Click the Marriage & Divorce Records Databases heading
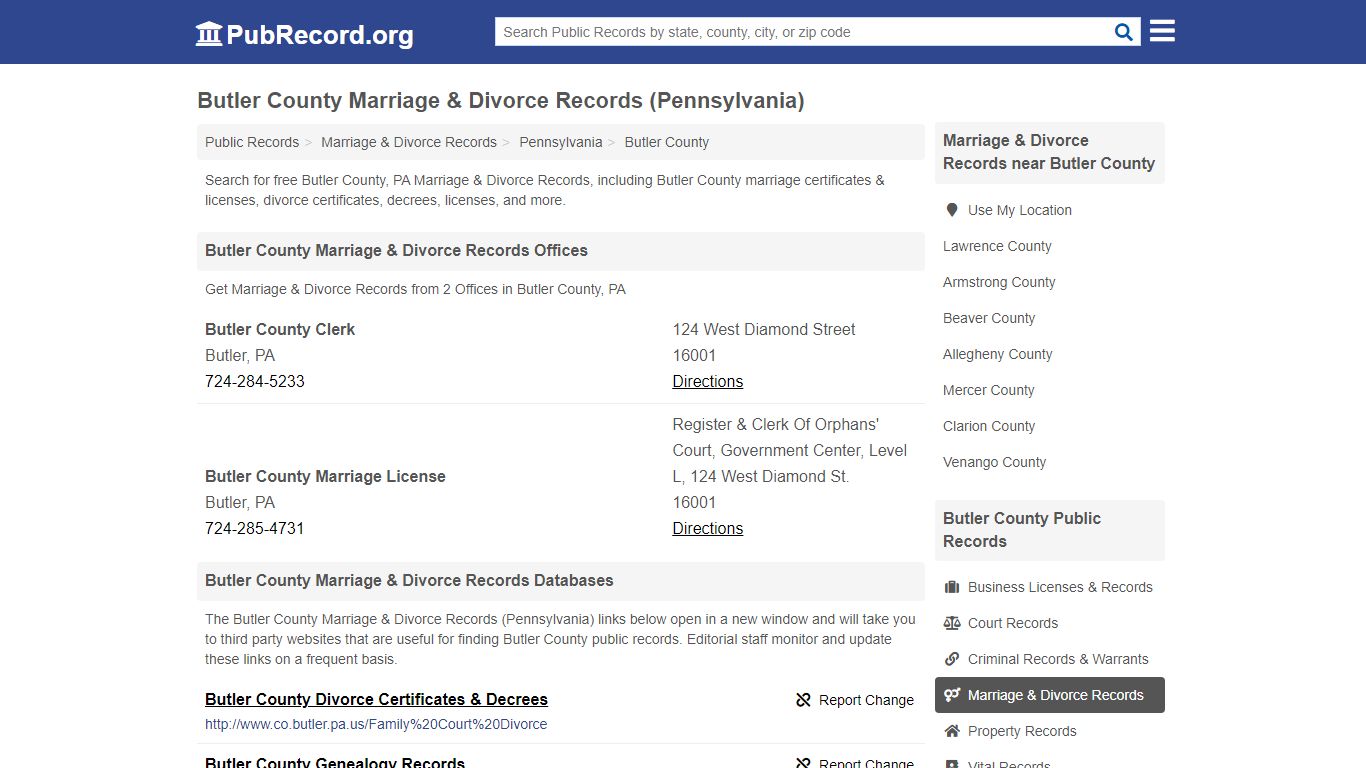Screen dimensions: 1366x768 (x=409, y=580)
